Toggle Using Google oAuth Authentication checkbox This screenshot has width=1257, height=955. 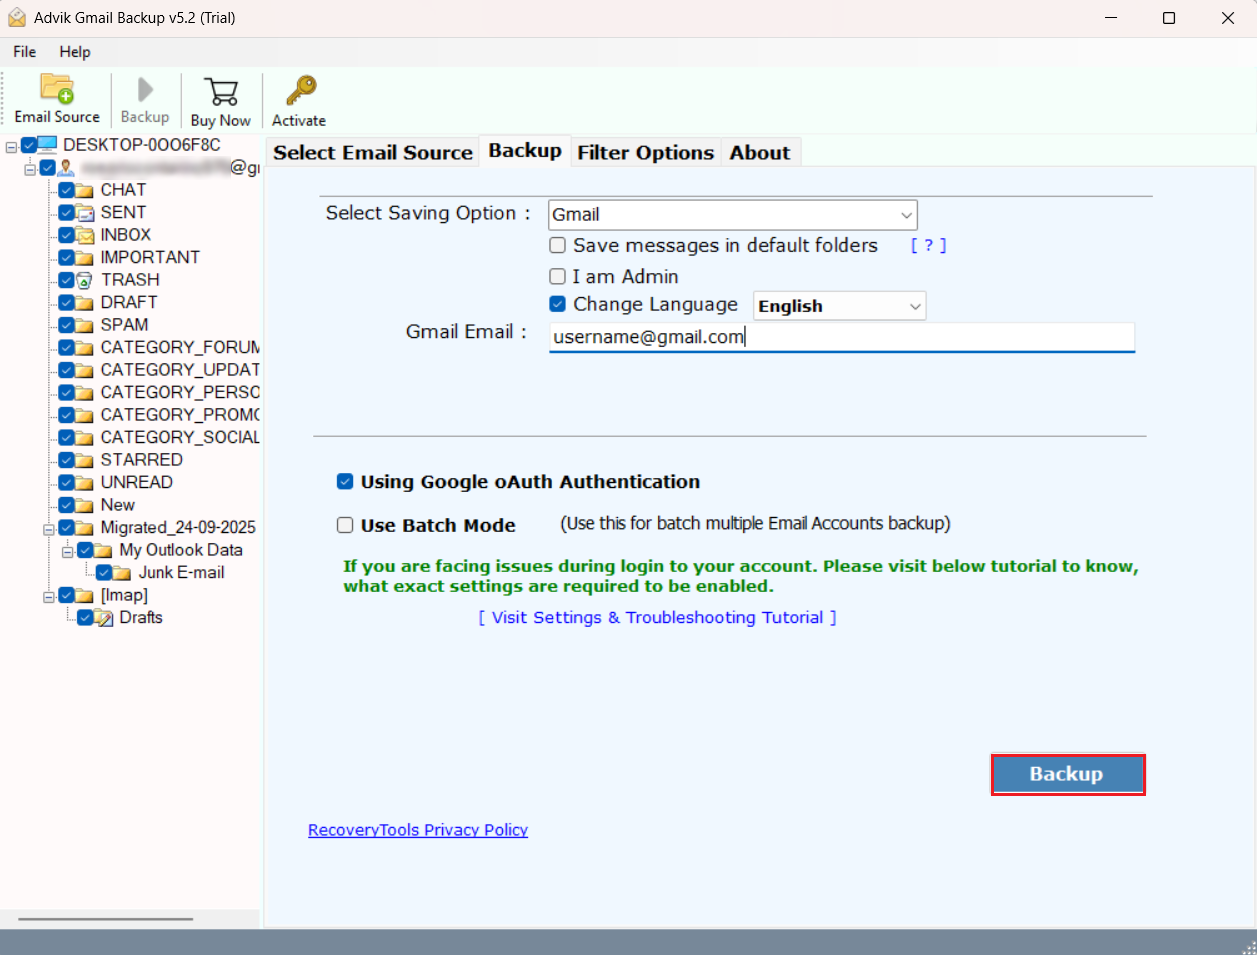pyautogui.click(x=345, y=482)
